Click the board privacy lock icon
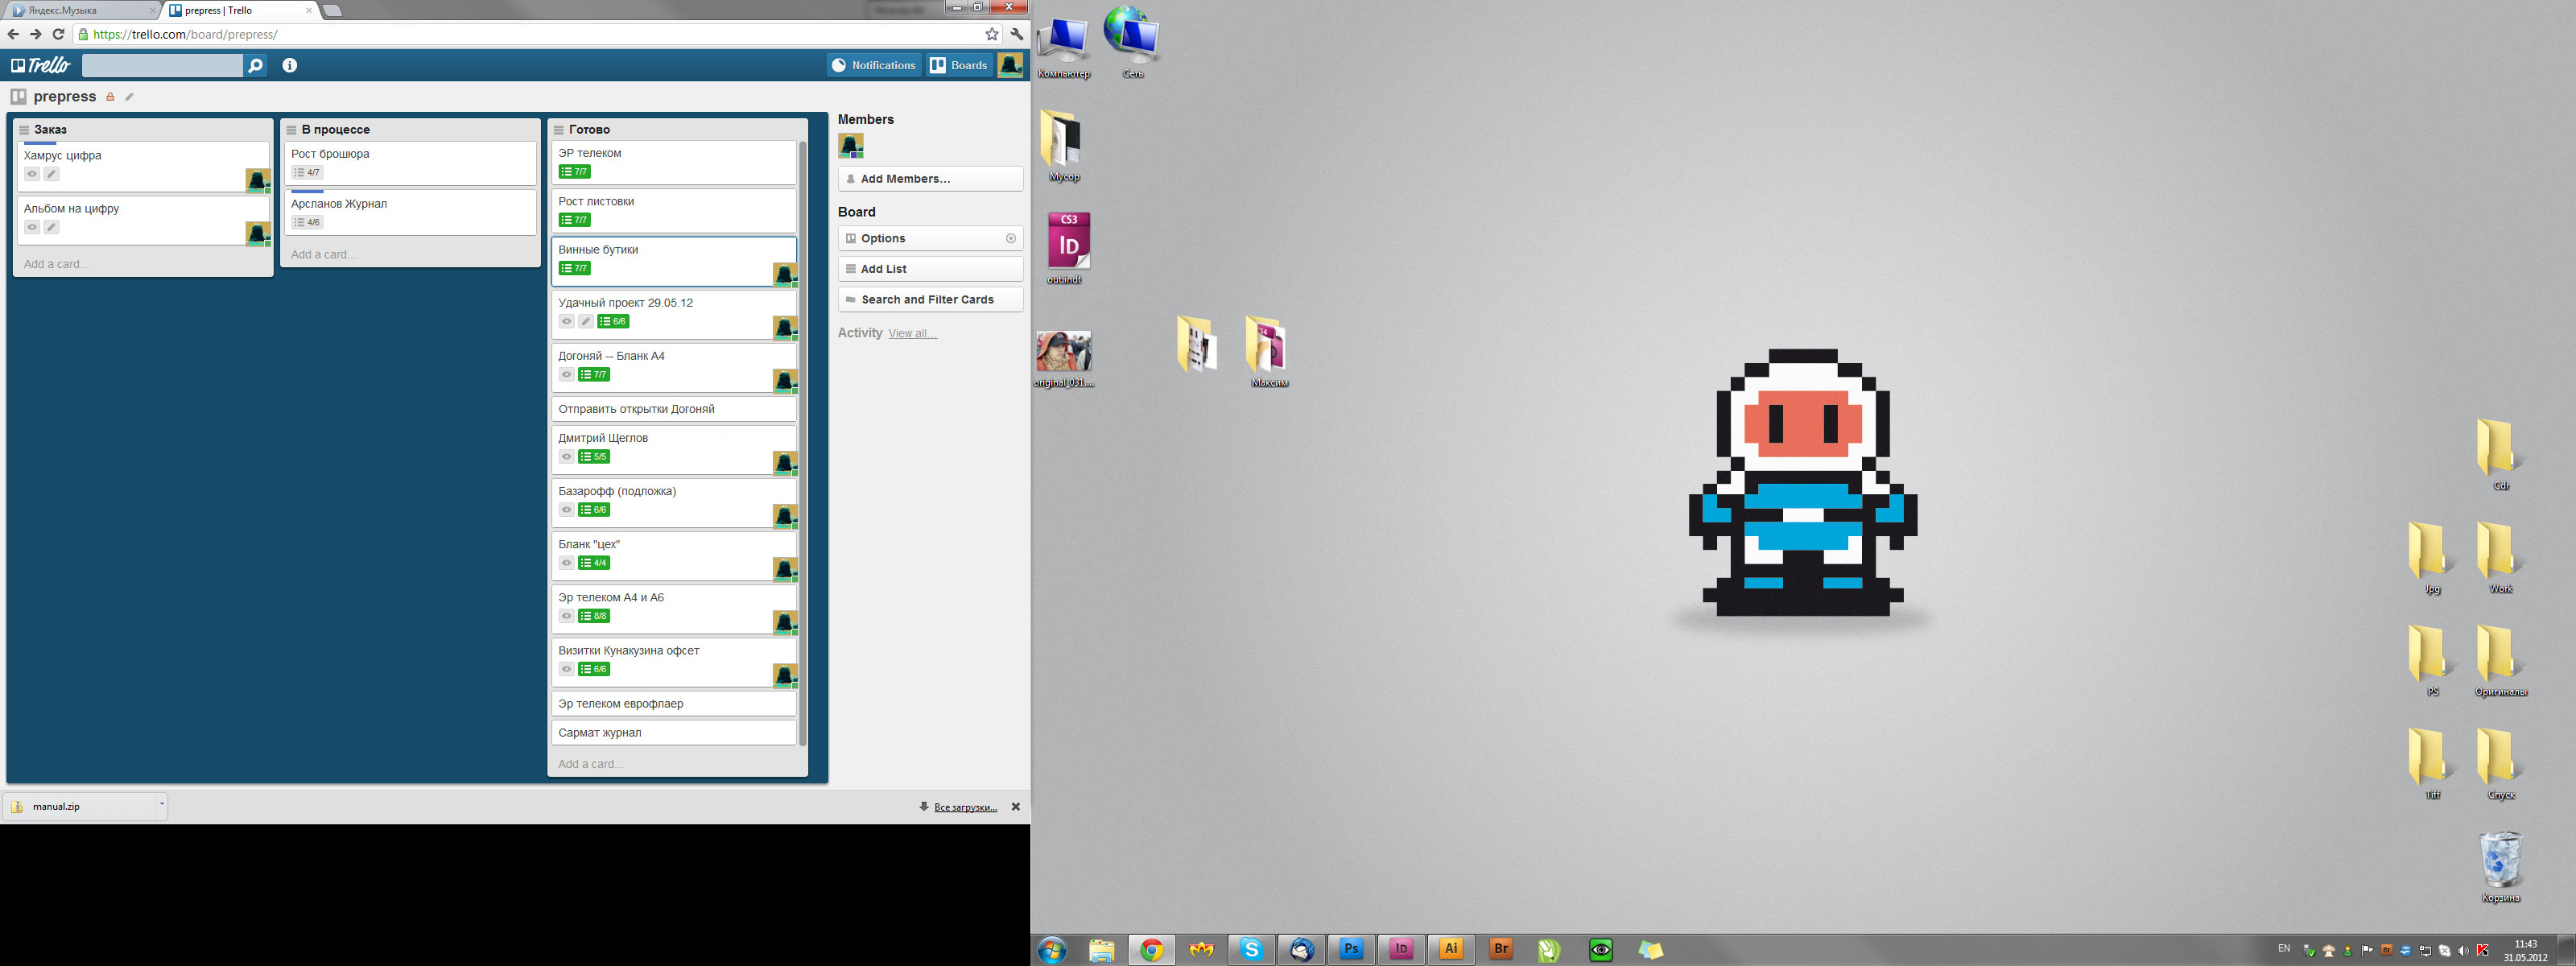Screen dimensions: 2576x966 point(110,97)
